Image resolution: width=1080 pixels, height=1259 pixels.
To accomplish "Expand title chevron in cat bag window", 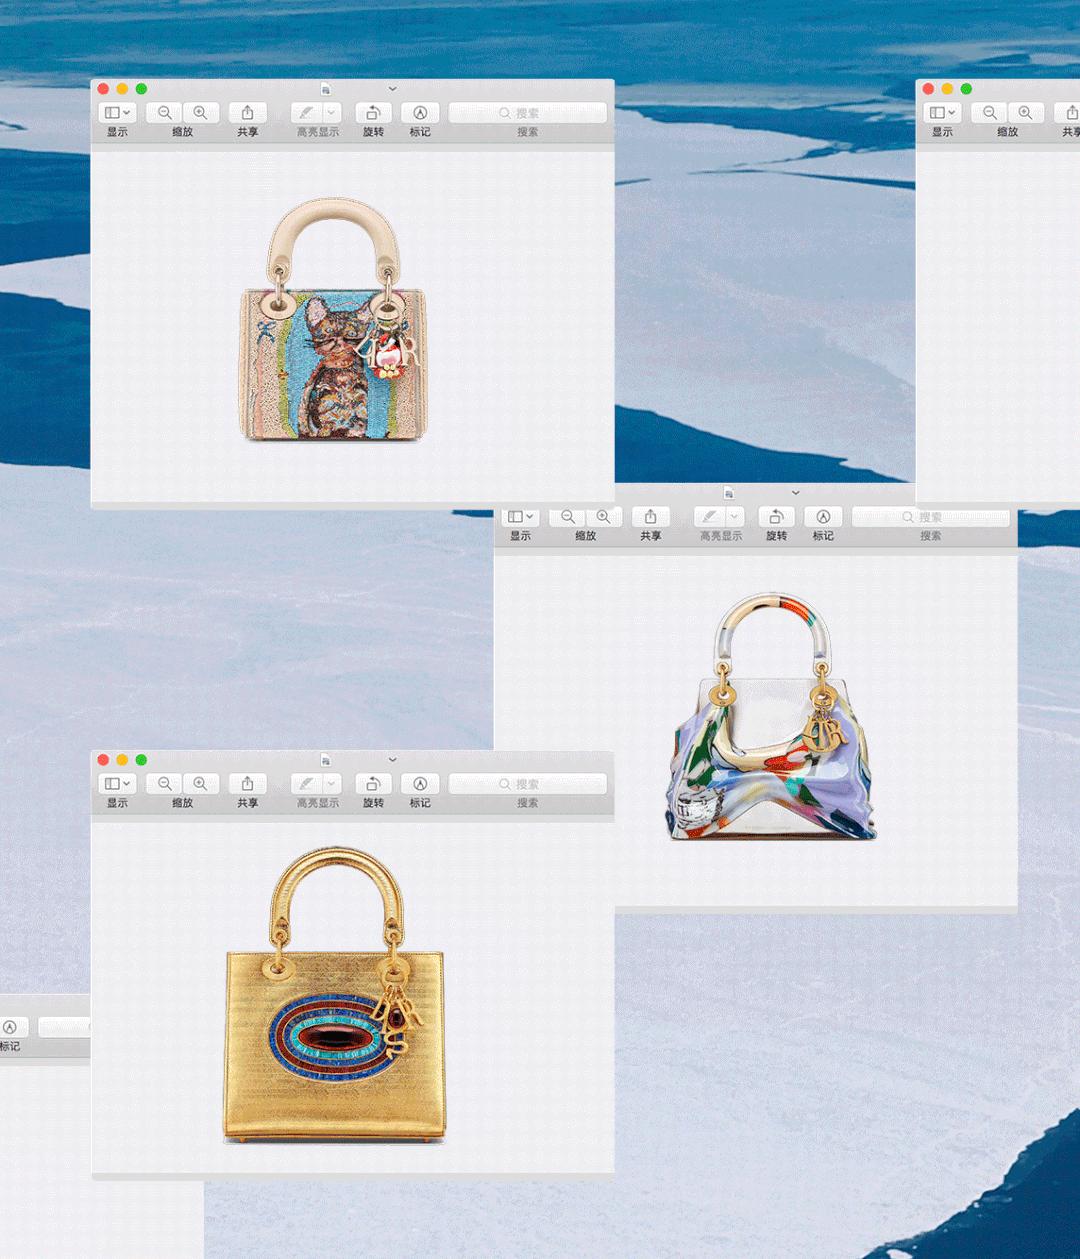I will (392, 89).
